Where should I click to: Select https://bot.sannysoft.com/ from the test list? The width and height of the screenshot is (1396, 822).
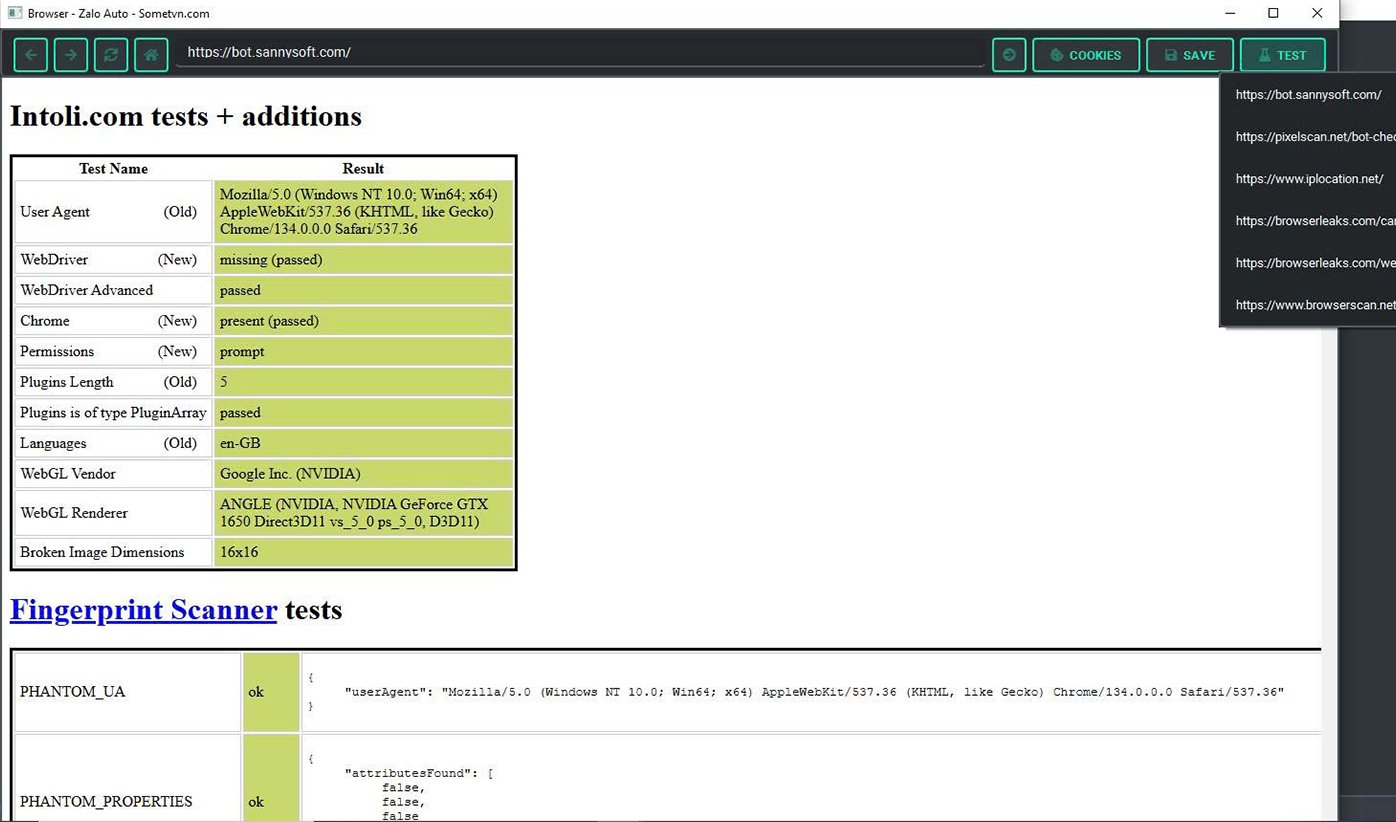1308,94
